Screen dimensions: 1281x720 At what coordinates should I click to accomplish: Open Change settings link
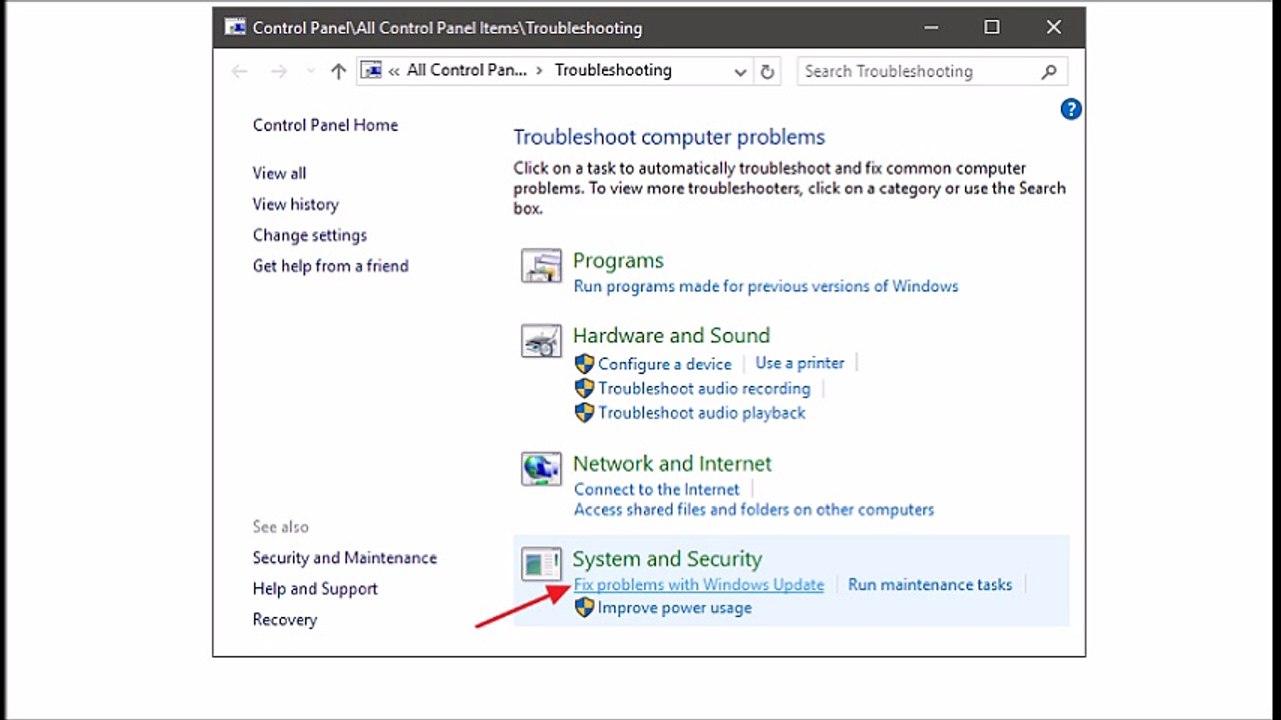click(x=309, y=235)
